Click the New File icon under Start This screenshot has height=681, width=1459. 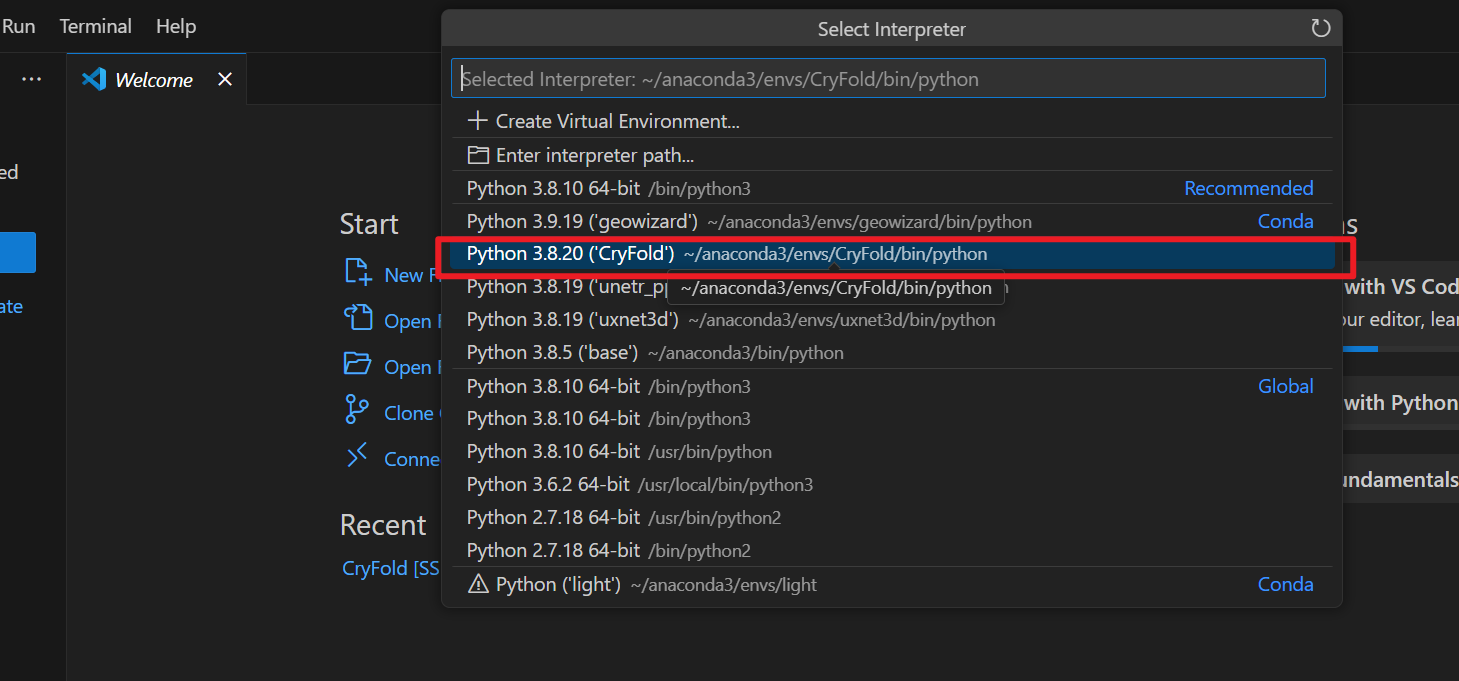point(357,273)
